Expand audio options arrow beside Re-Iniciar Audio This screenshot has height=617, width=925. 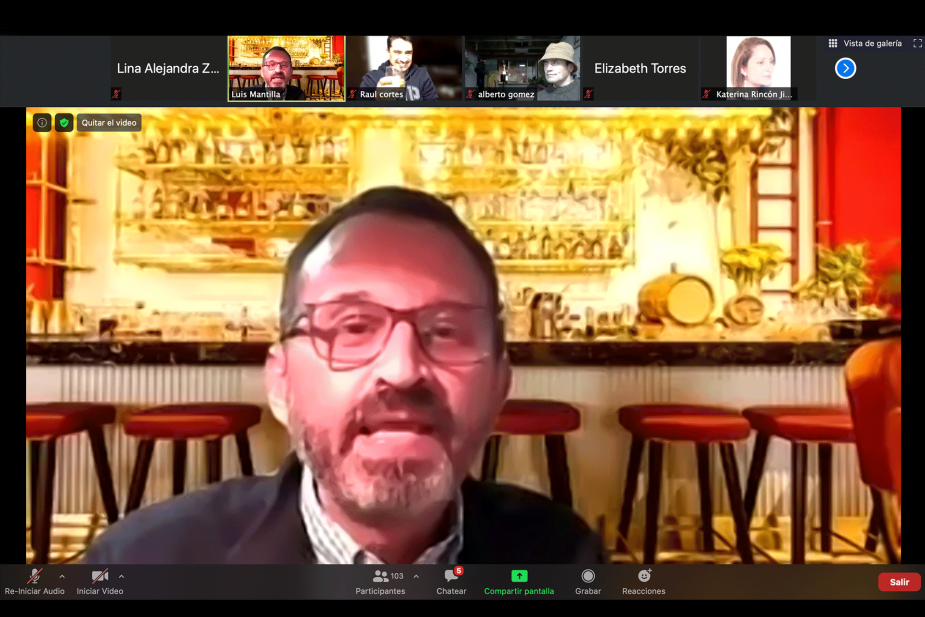62,576
